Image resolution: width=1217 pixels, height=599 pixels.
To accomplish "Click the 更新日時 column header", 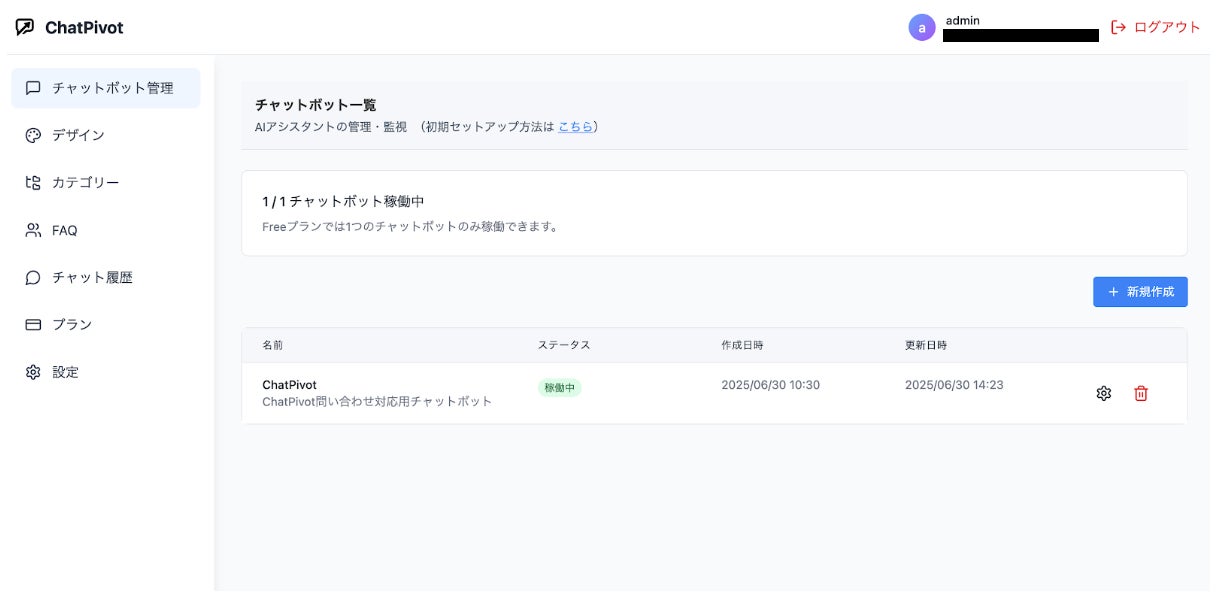I will point(925,345).
